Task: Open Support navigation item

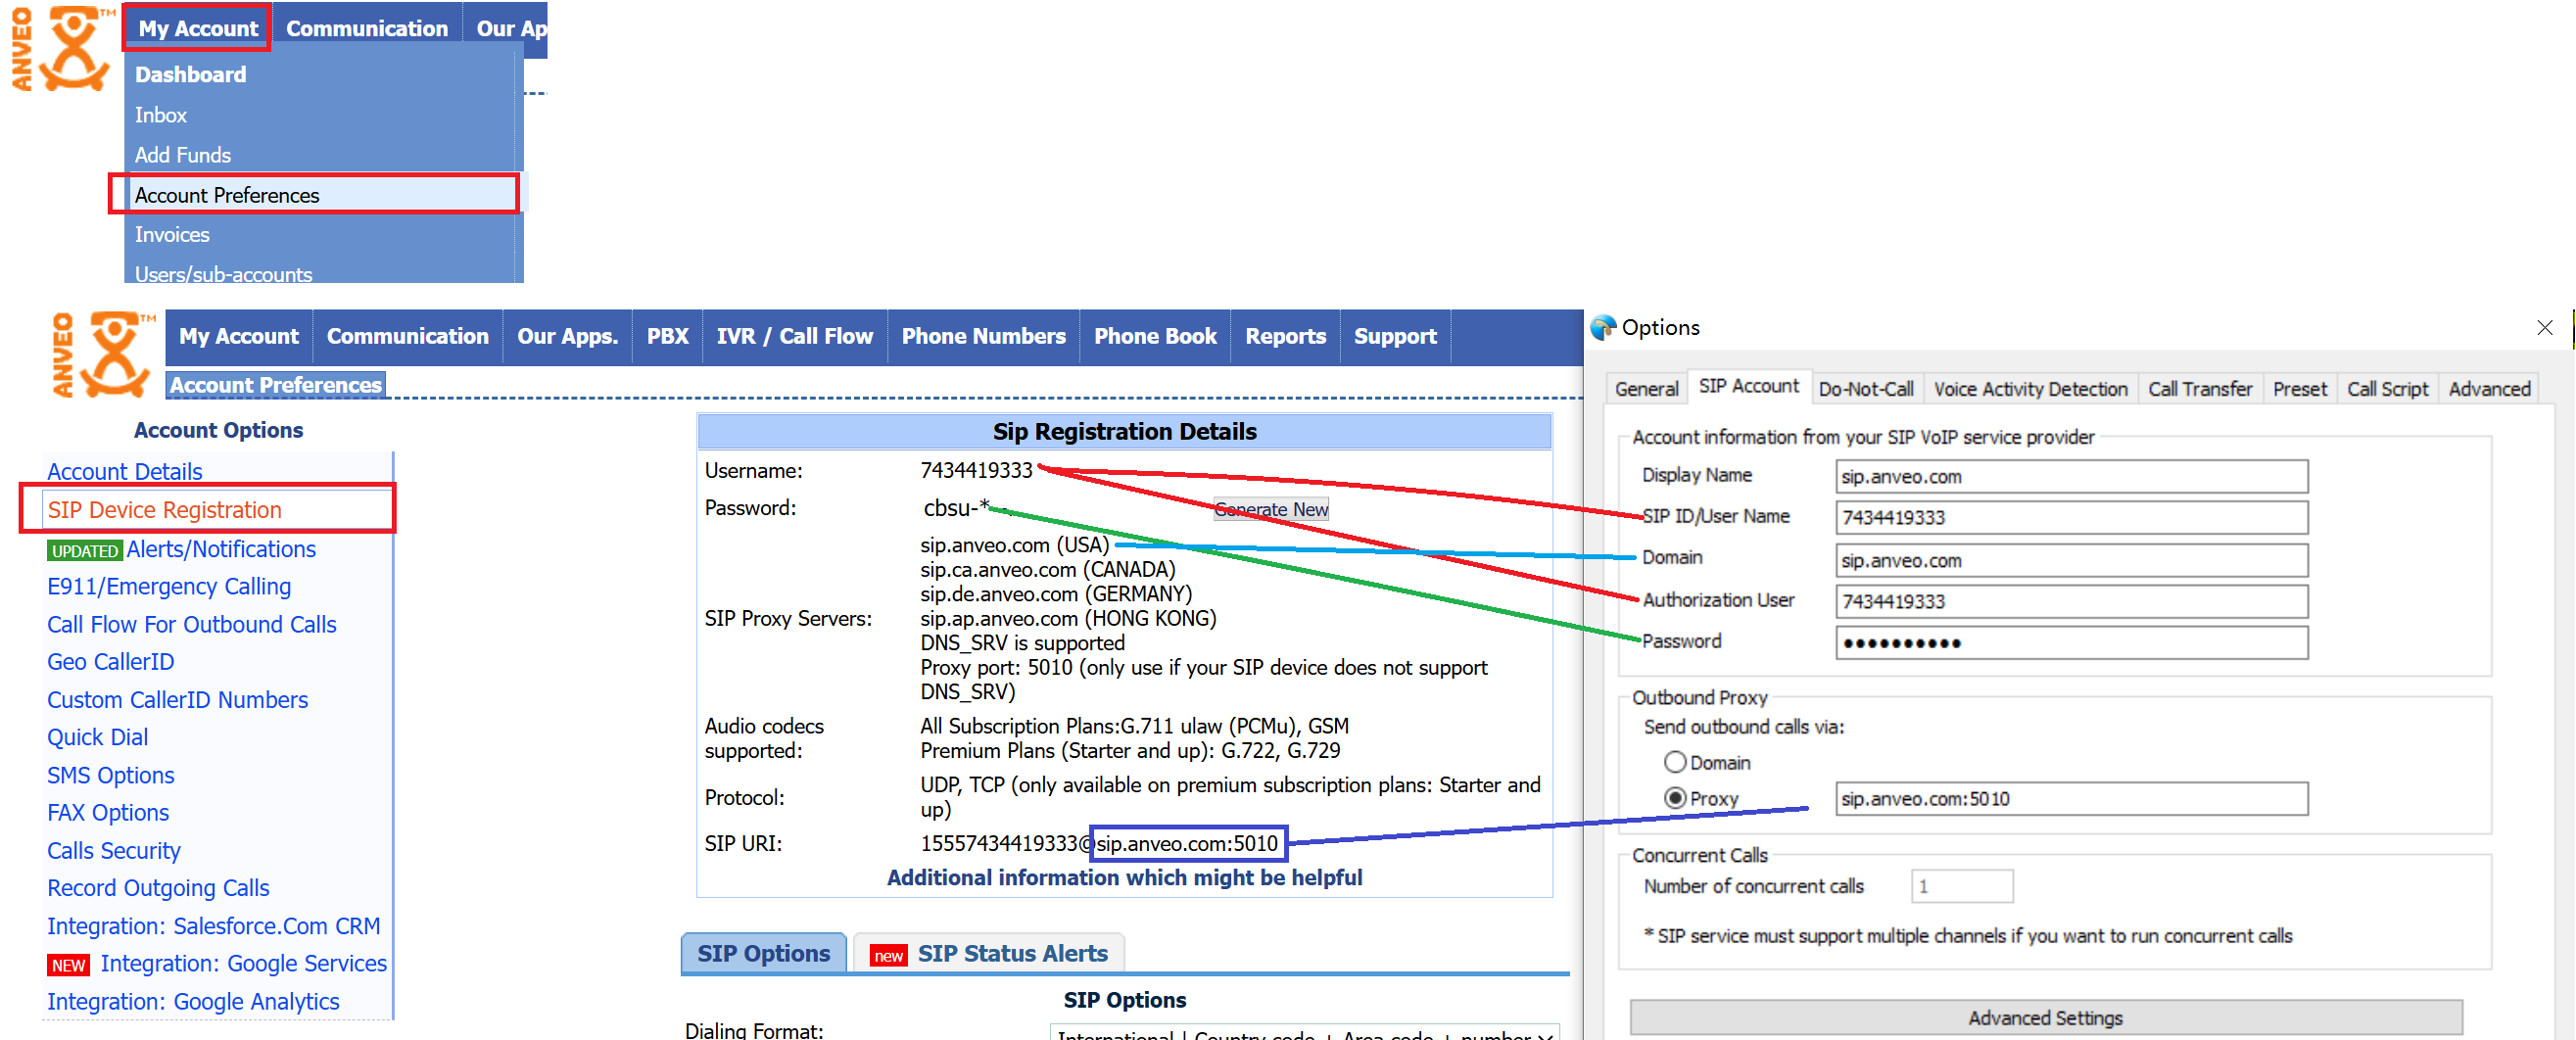Action: [1395, 337]
